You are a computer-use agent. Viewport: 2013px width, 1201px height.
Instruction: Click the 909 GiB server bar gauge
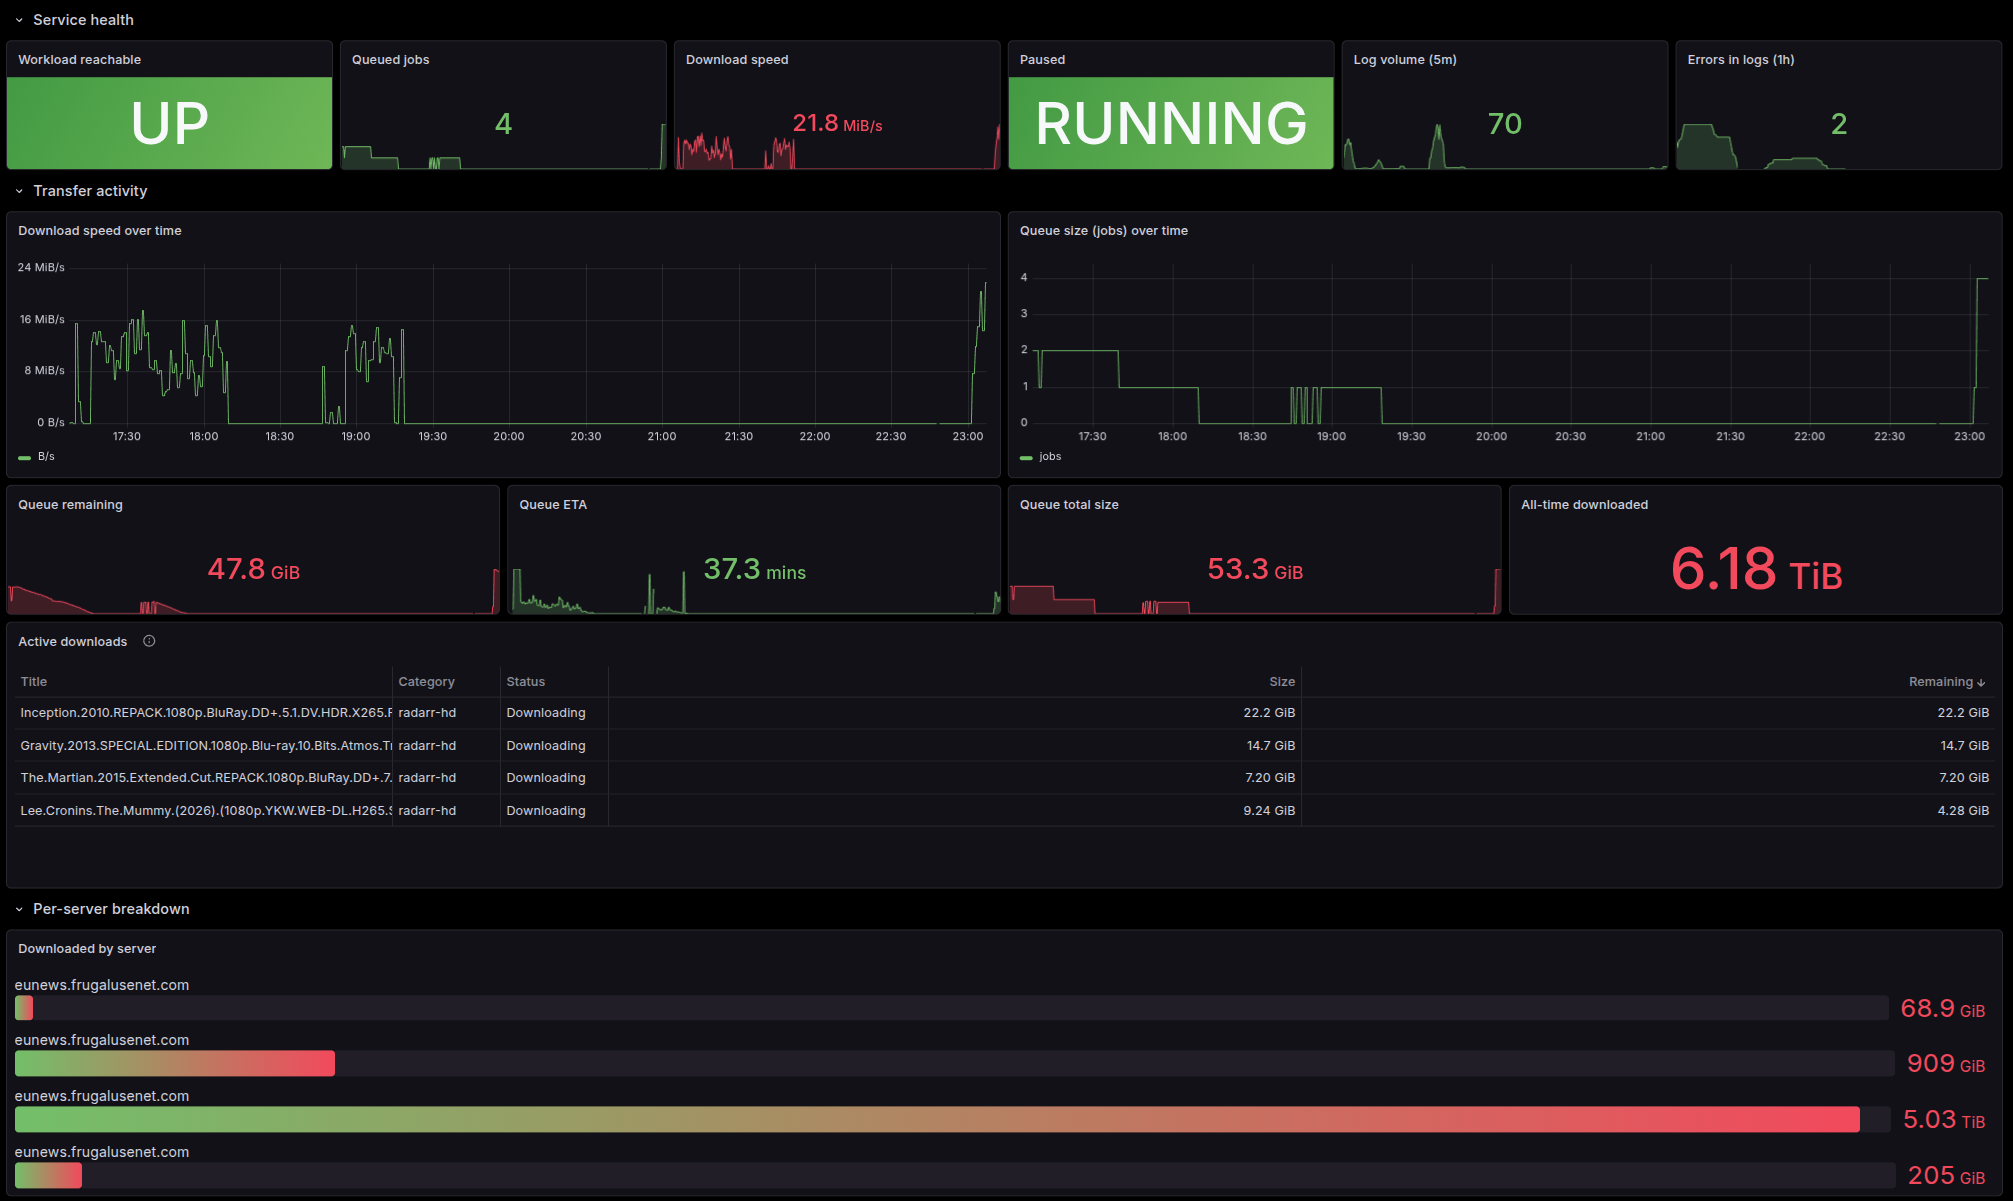[x=954, y=1063]
